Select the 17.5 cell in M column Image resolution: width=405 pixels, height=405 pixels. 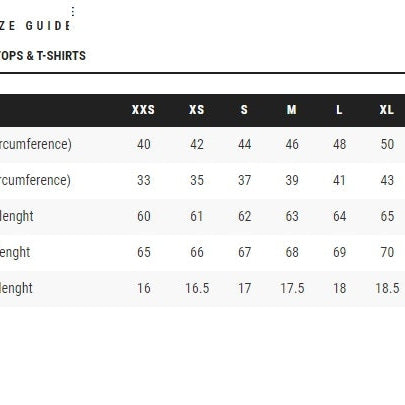(292, 288)
